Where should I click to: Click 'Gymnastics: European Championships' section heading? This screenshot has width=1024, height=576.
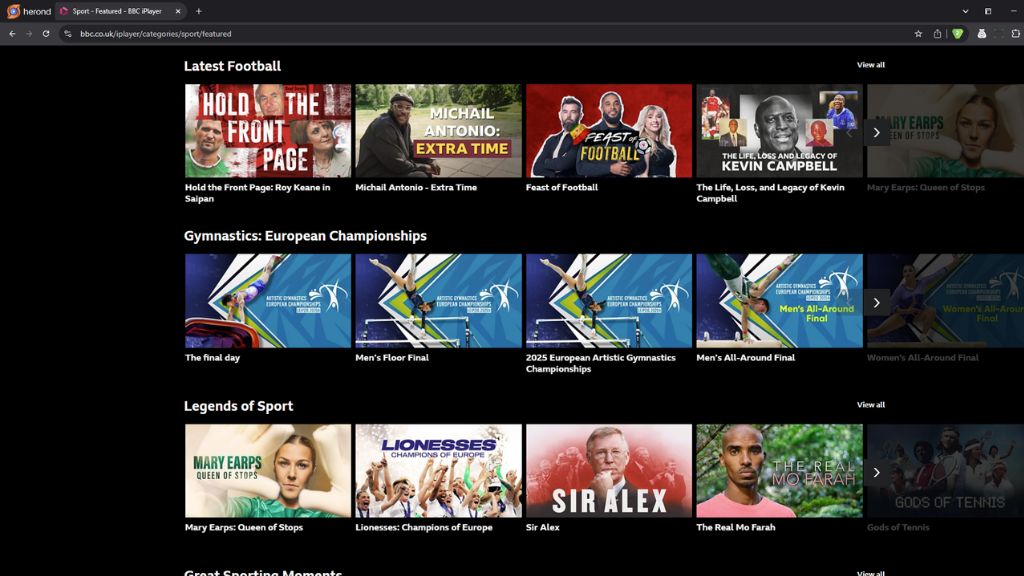point(305,236)
